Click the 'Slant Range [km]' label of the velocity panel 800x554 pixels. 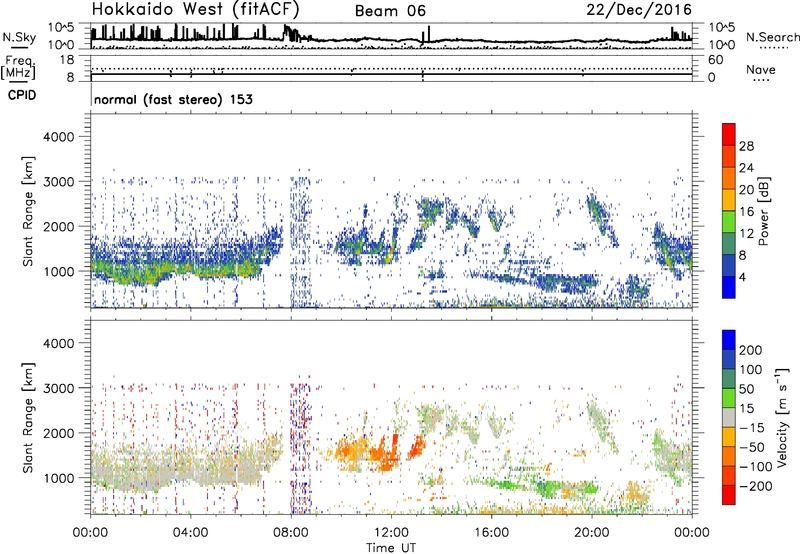click(x=28, y=418)
